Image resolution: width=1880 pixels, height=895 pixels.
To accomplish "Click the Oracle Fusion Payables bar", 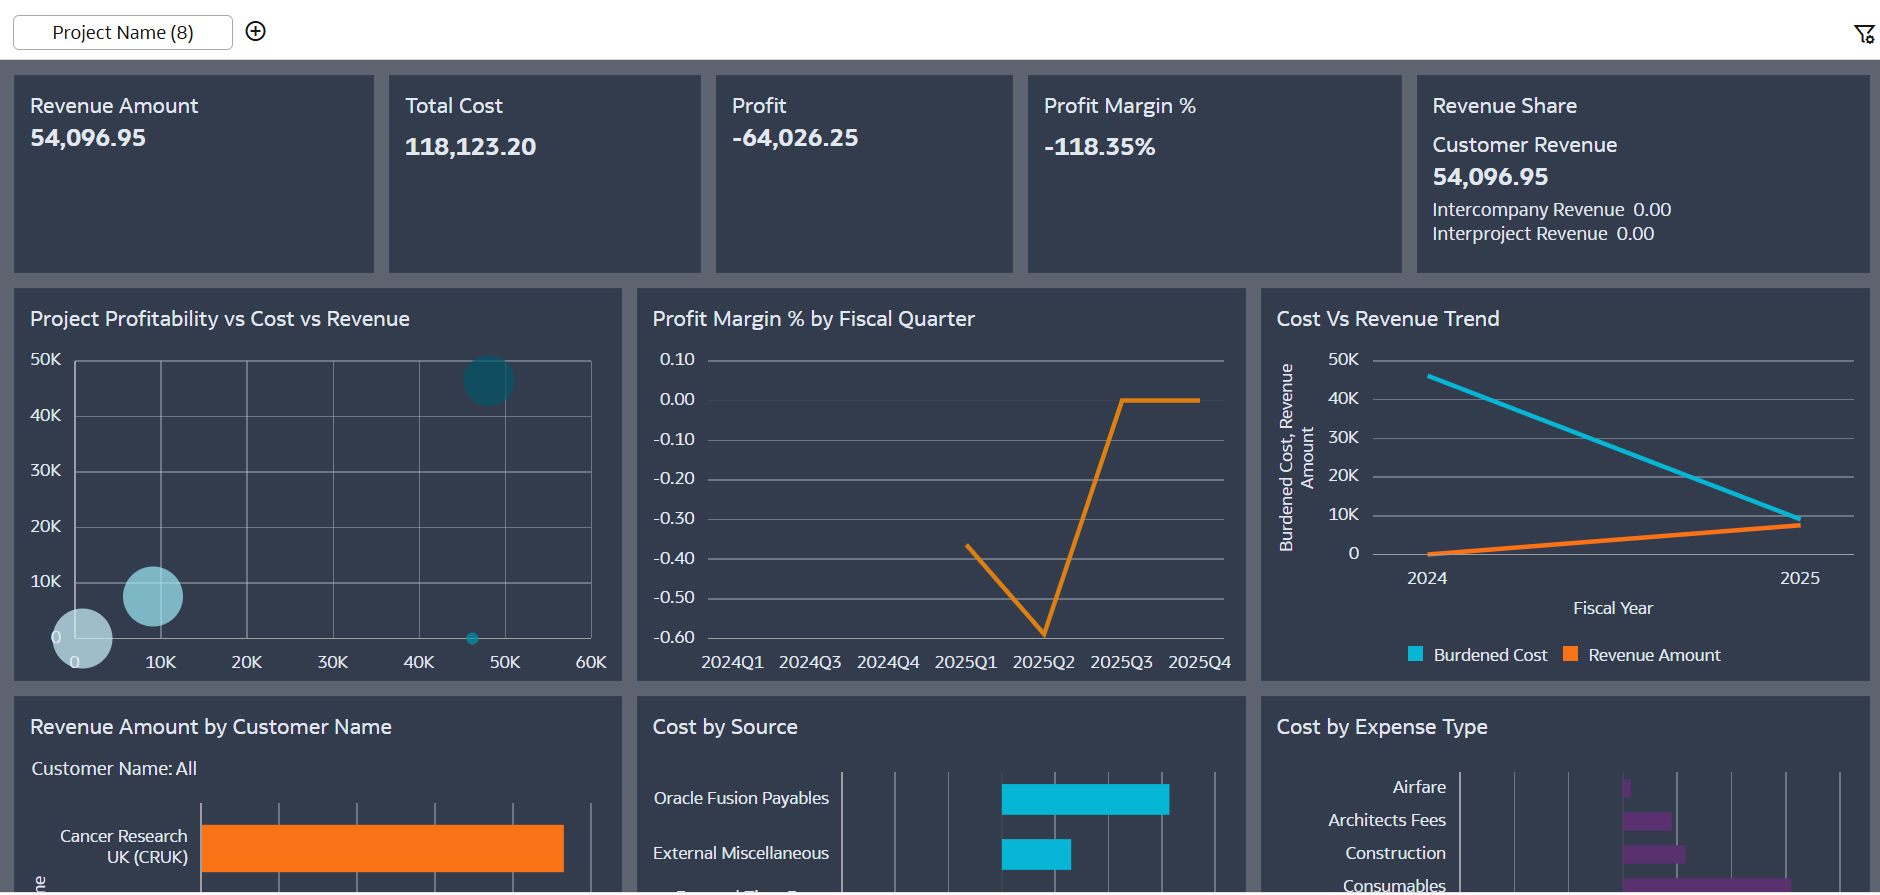I will pyautogui.click(x=1085, y=799).
